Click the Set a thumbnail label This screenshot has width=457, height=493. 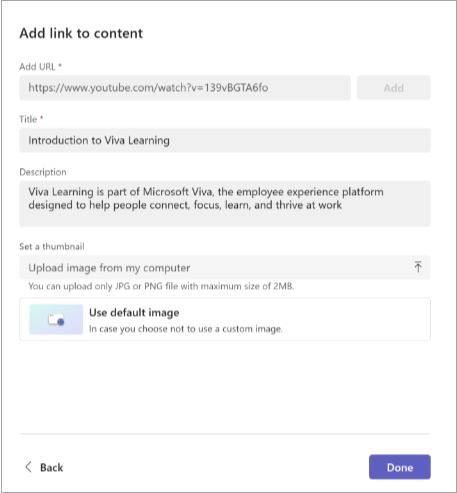[x=52, y=247]
